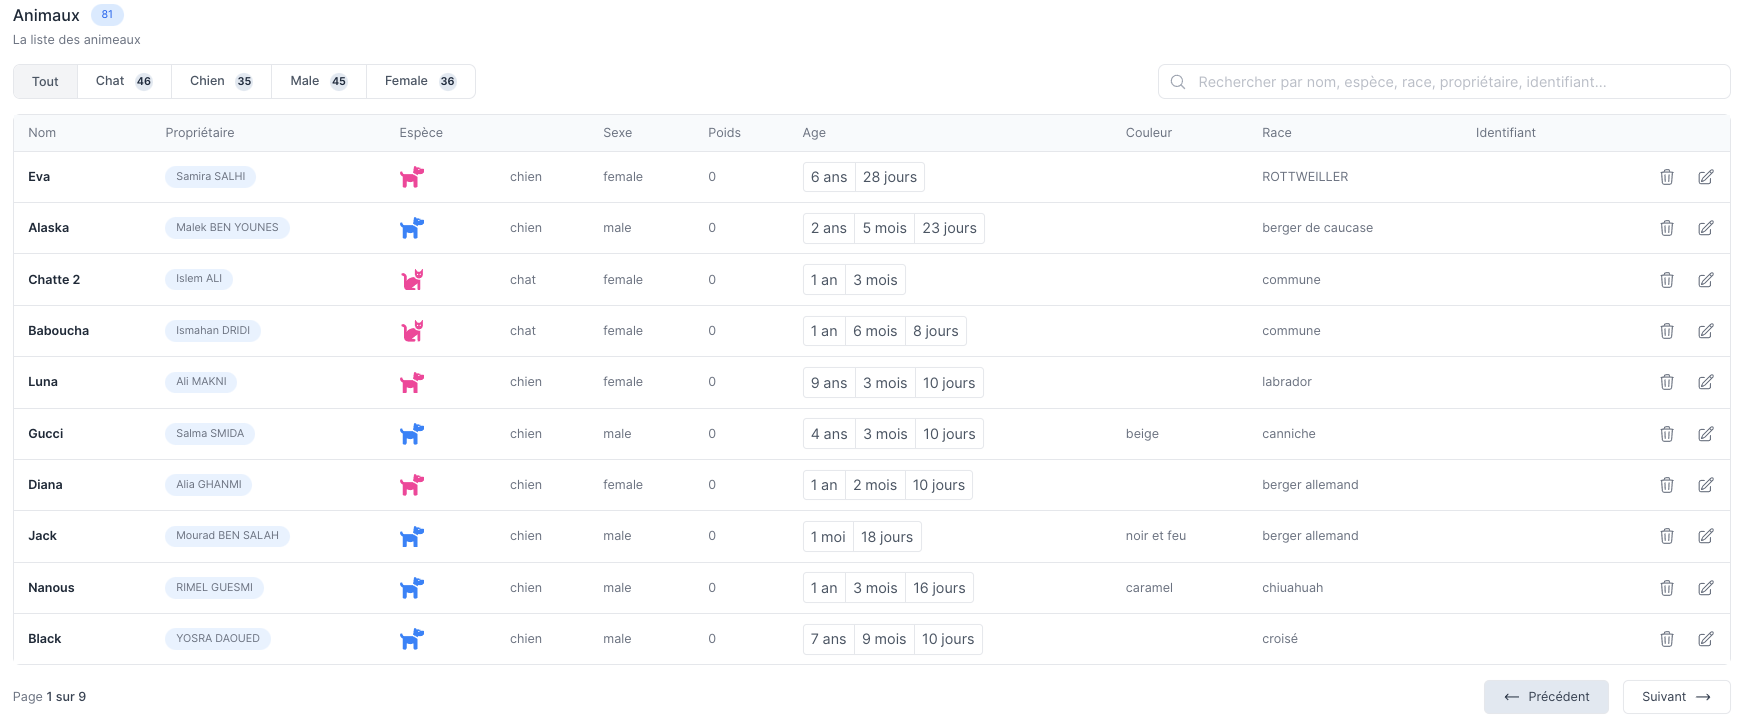The width and height of the screenshot is (1742, 725).
Task: Click the pink cat icon for Chatte 2
Action: point(412,280)
